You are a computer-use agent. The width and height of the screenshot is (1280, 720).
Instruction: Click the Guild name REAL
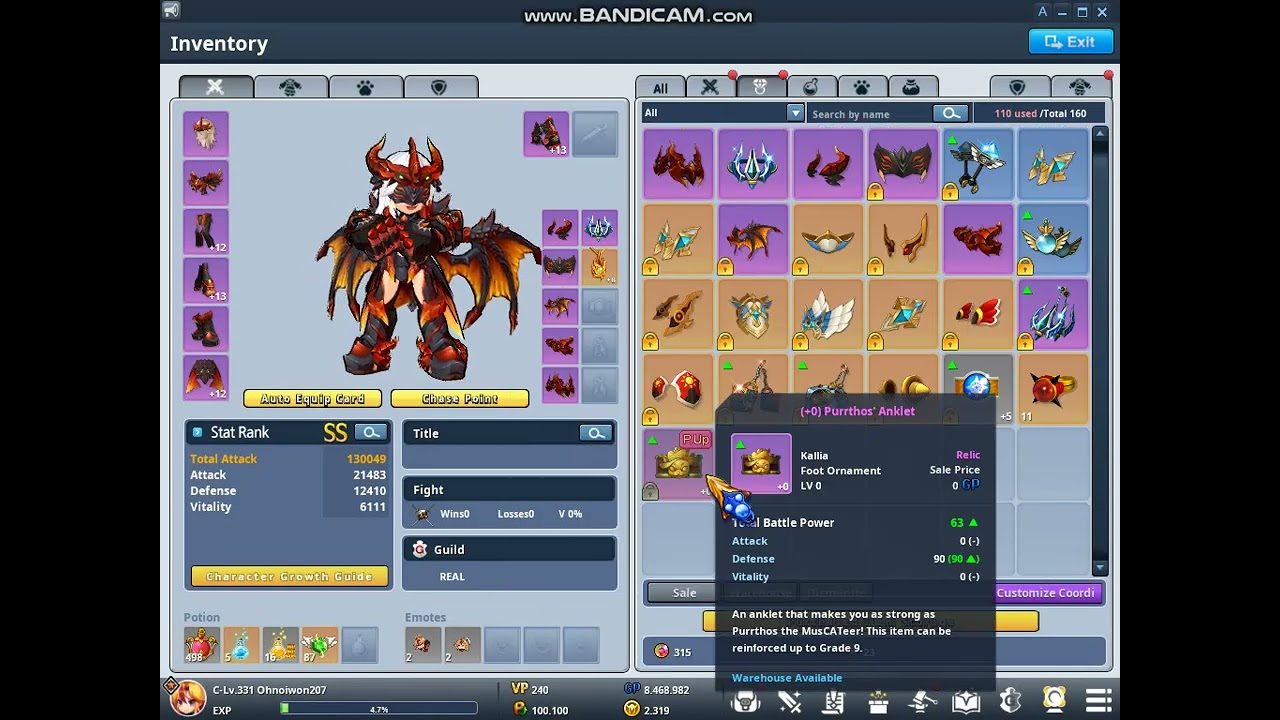[452, 577]
